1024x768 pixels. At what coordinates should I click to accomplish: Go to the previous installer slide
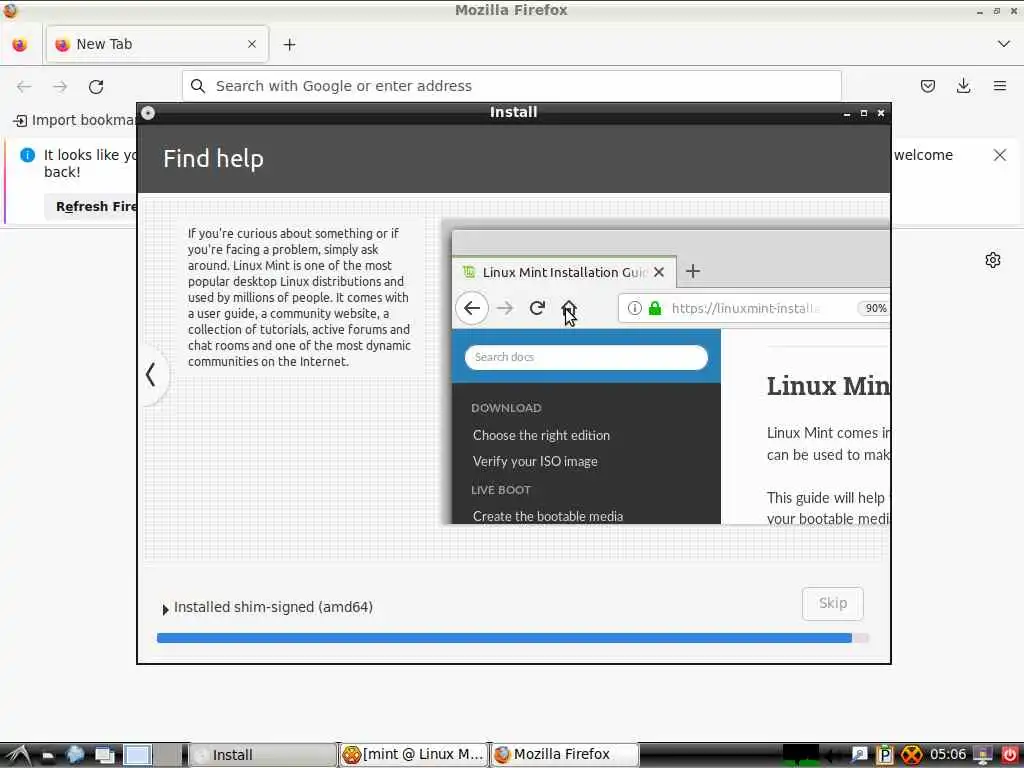pyautogui.click(x=152, y=375)
